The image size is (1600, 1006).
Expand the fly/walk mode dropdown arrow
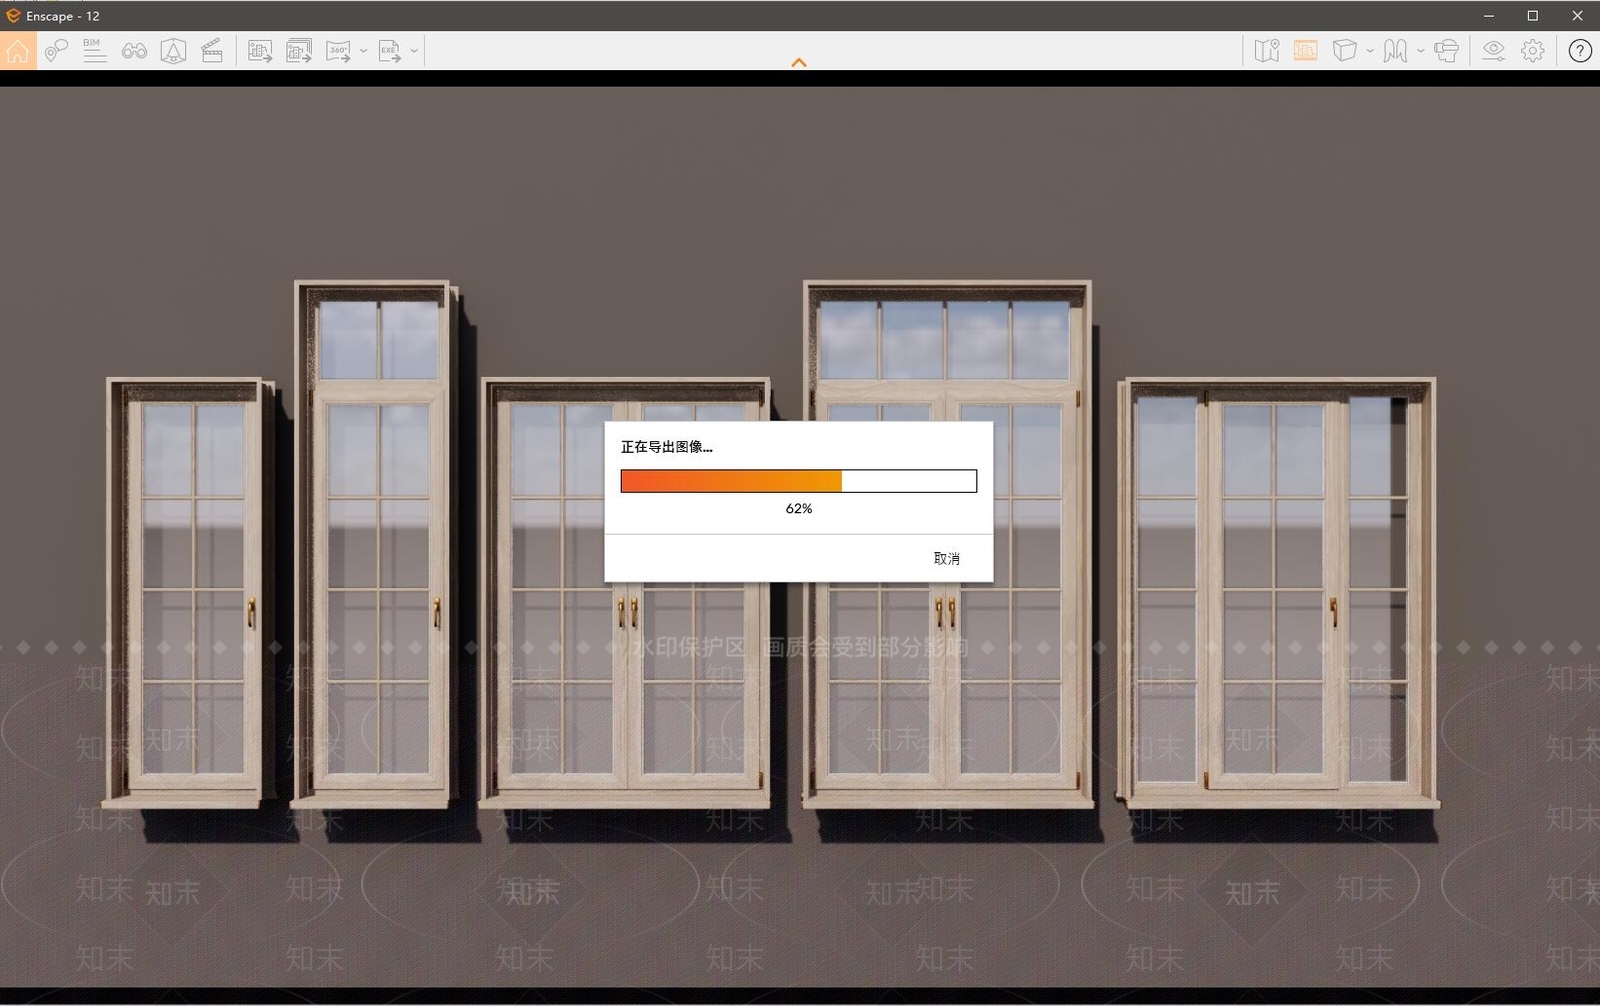(x=1420, y=50)
